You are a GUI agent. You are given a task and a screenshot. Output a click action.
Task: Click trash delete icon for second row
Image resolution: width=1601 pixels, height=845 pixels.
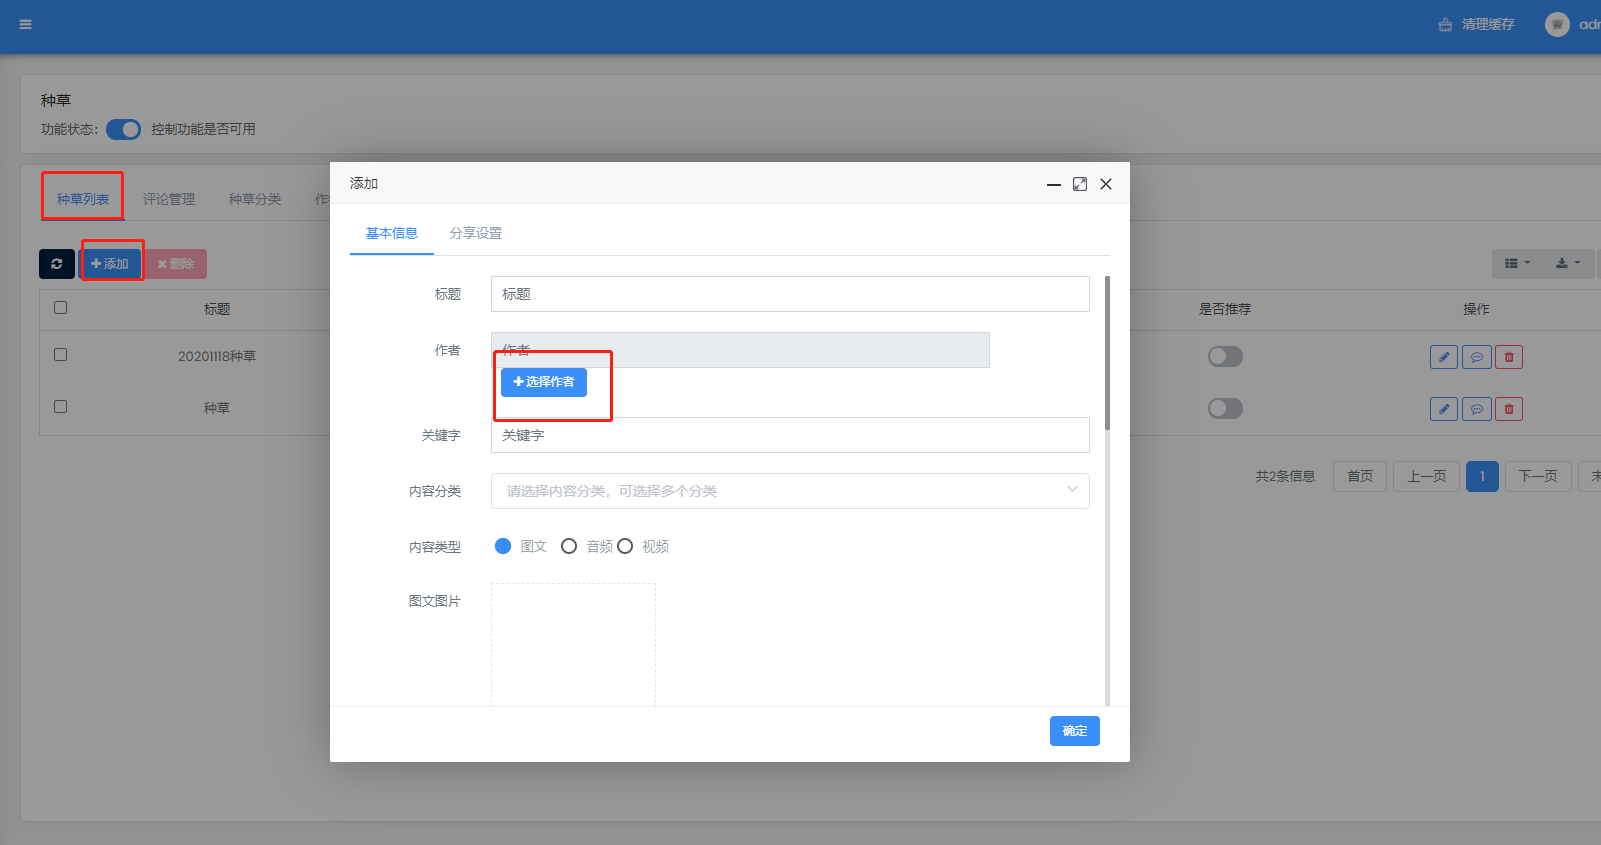pyautogui.click(x=1508, y=409)
